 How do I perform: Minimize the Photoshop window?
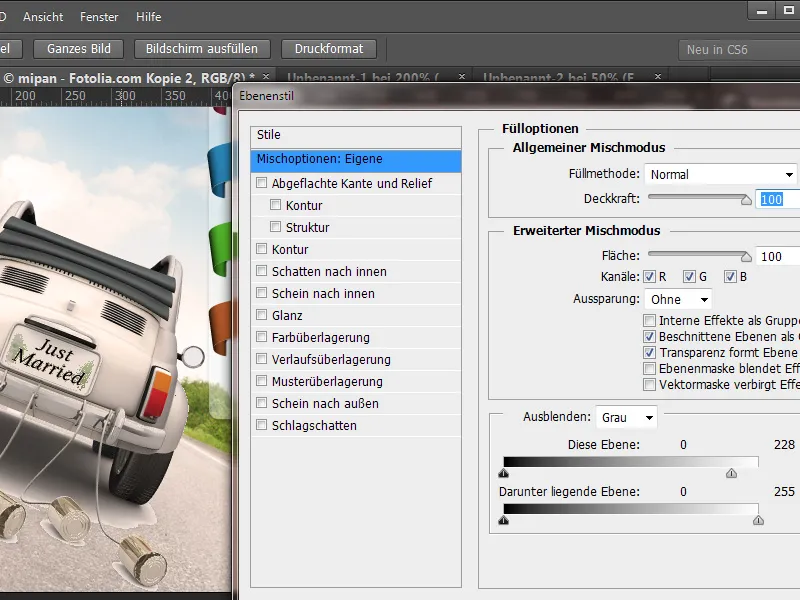tap(762, 11)
